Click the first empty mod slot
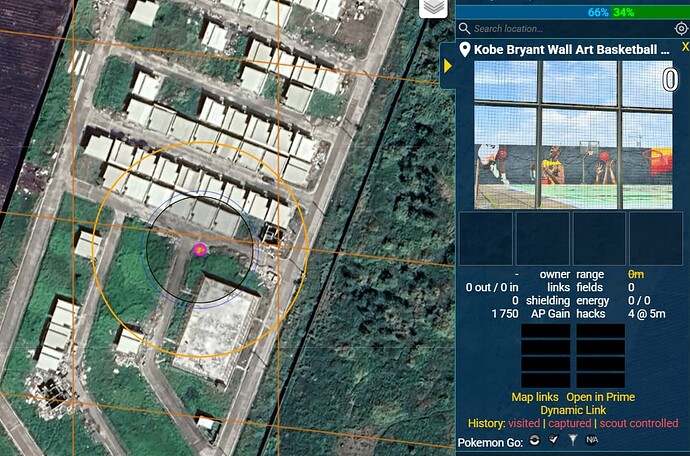The image size is (690, 456). click(486, 239)
